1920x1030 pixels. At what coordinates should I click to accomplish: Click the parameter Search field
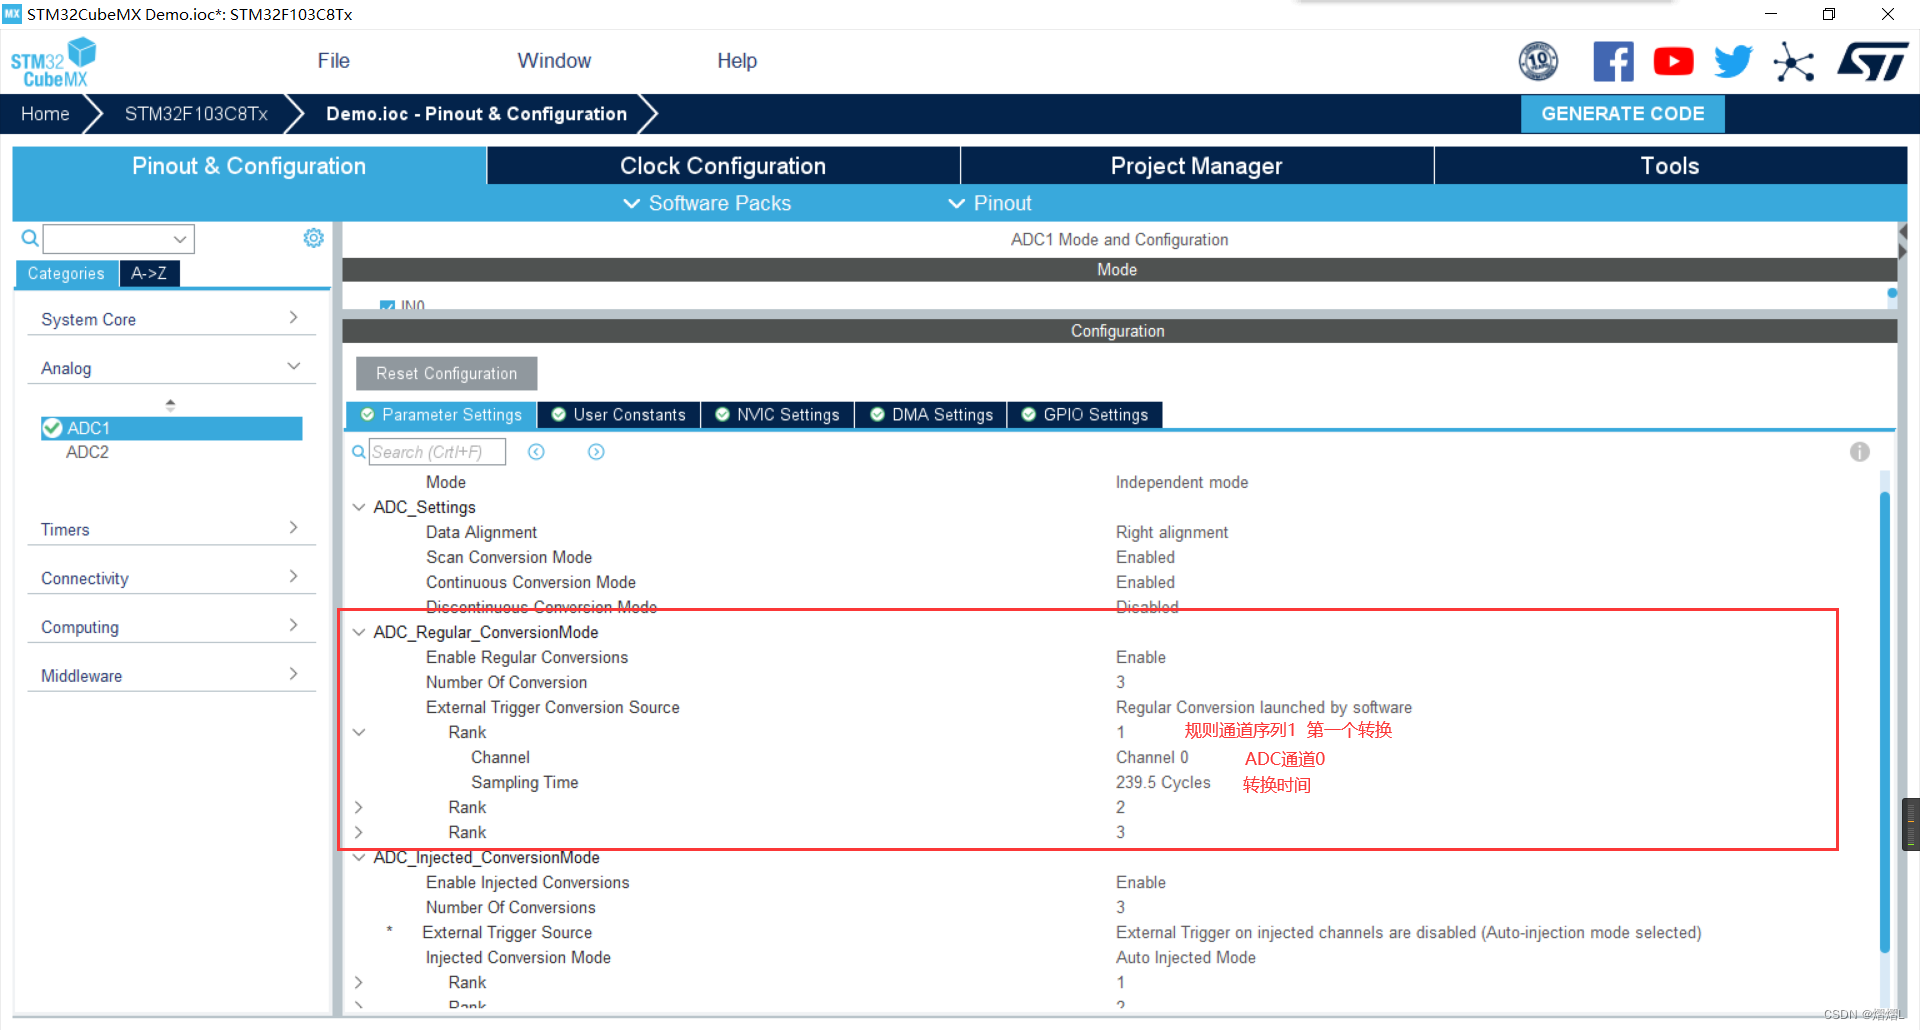(437, 452)
